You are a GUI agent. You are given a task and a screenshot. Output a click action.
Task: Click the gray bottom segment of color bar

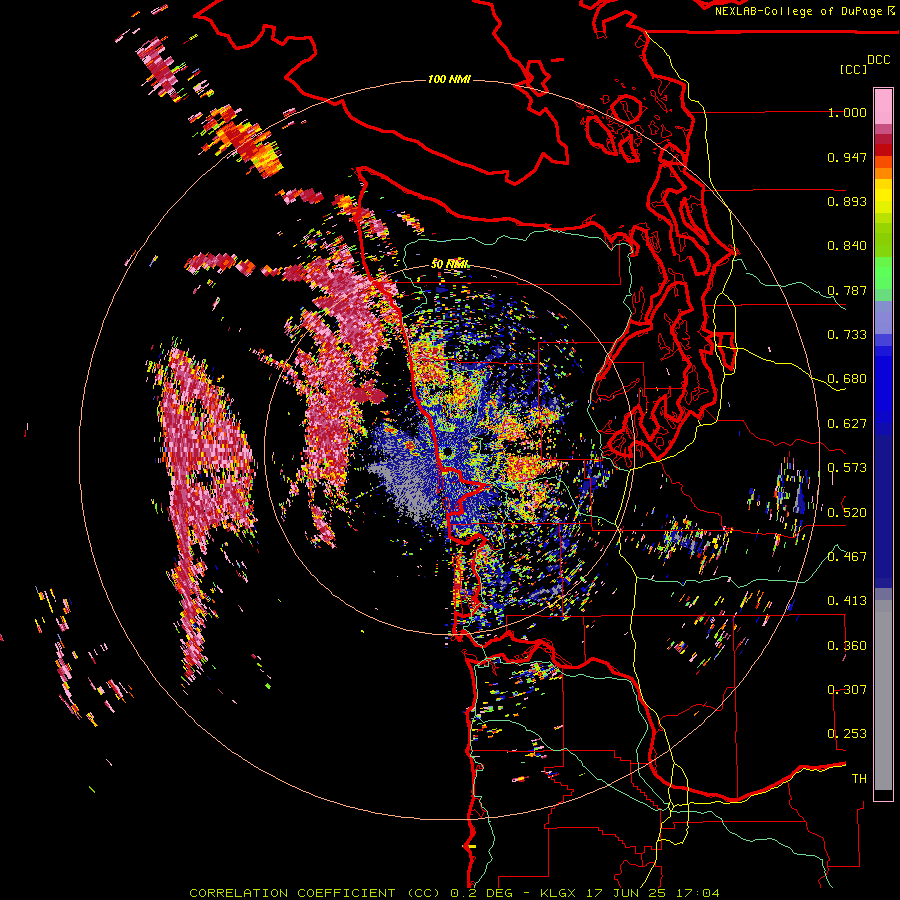(883, 695)
